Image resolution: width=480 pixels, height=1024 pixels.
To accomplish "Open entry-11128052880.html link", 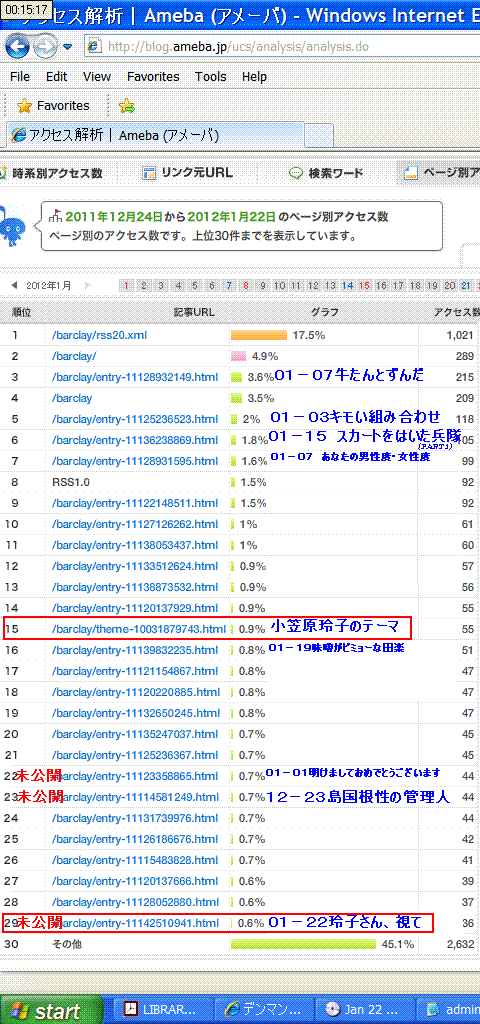I will pyautogui.click(x=135, y=901).
